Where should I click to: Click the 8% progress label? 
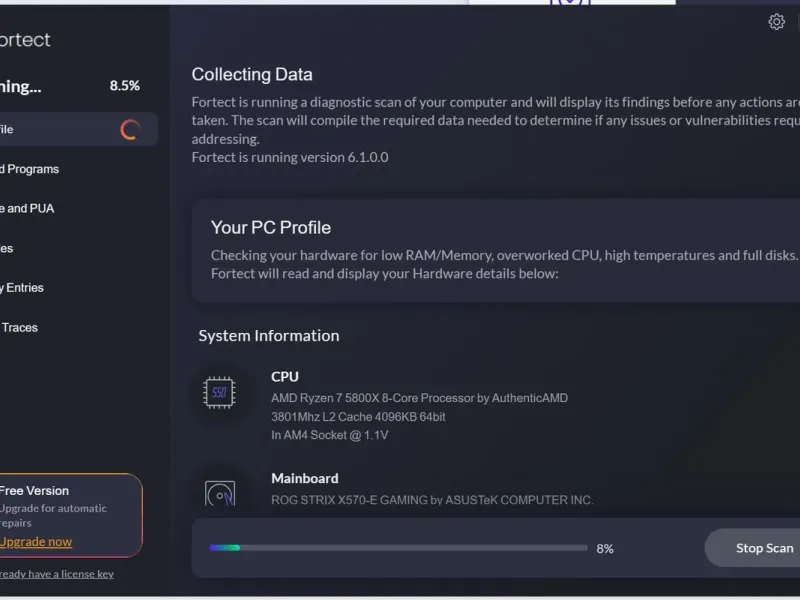point(604,548)
